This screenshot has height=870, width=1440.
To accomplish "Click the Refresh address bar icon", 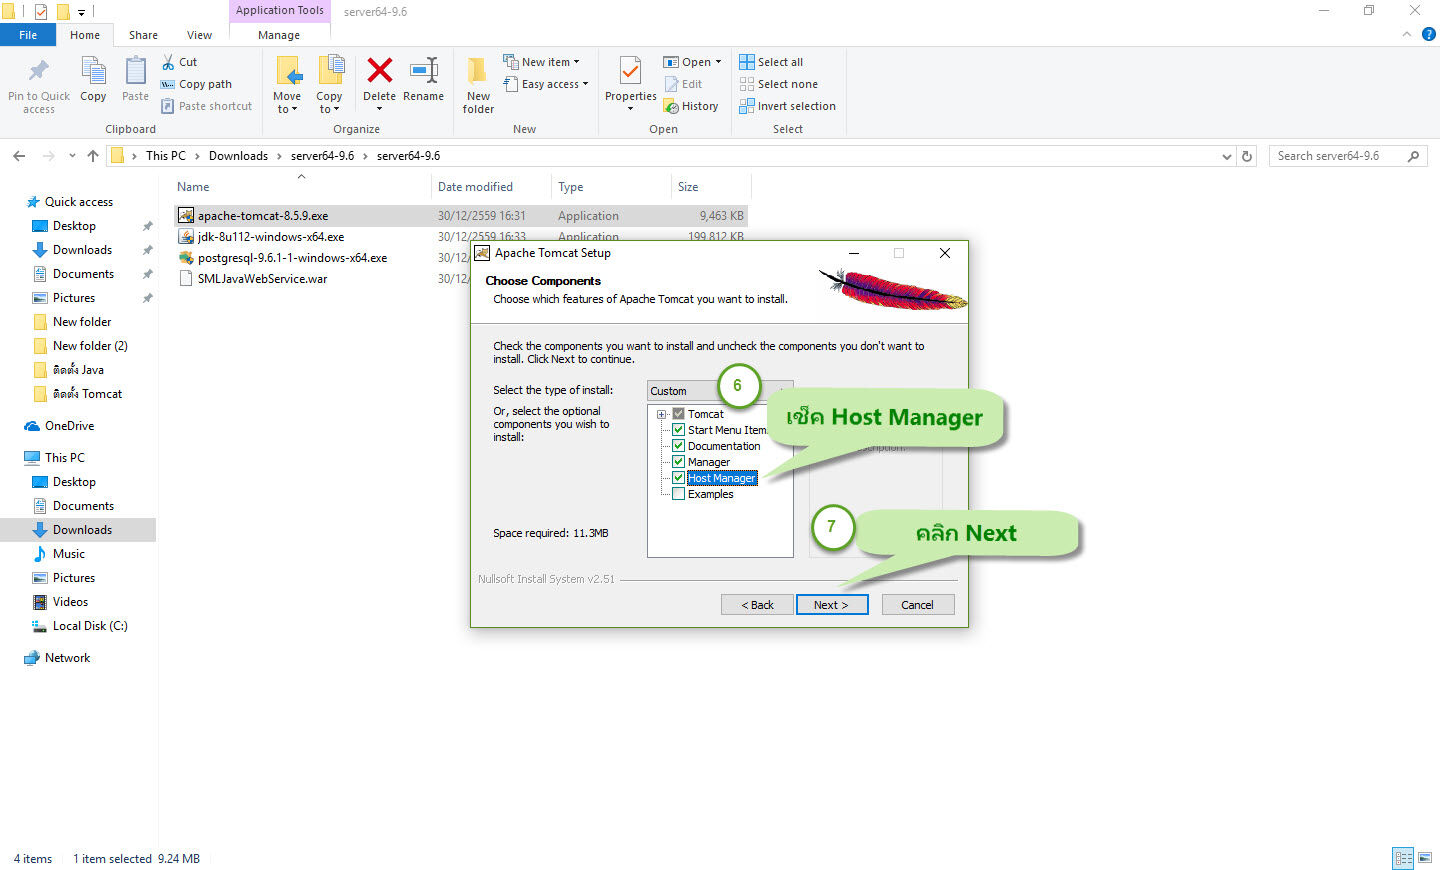I will point(1247,156).
